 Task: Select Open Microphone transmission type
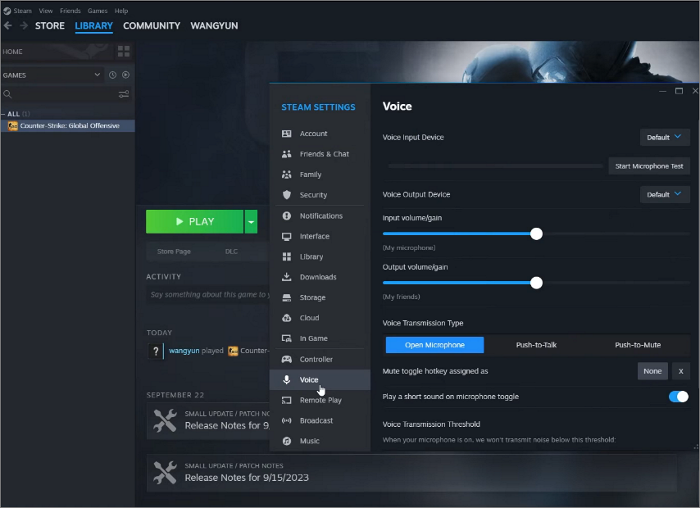(434, 345)
